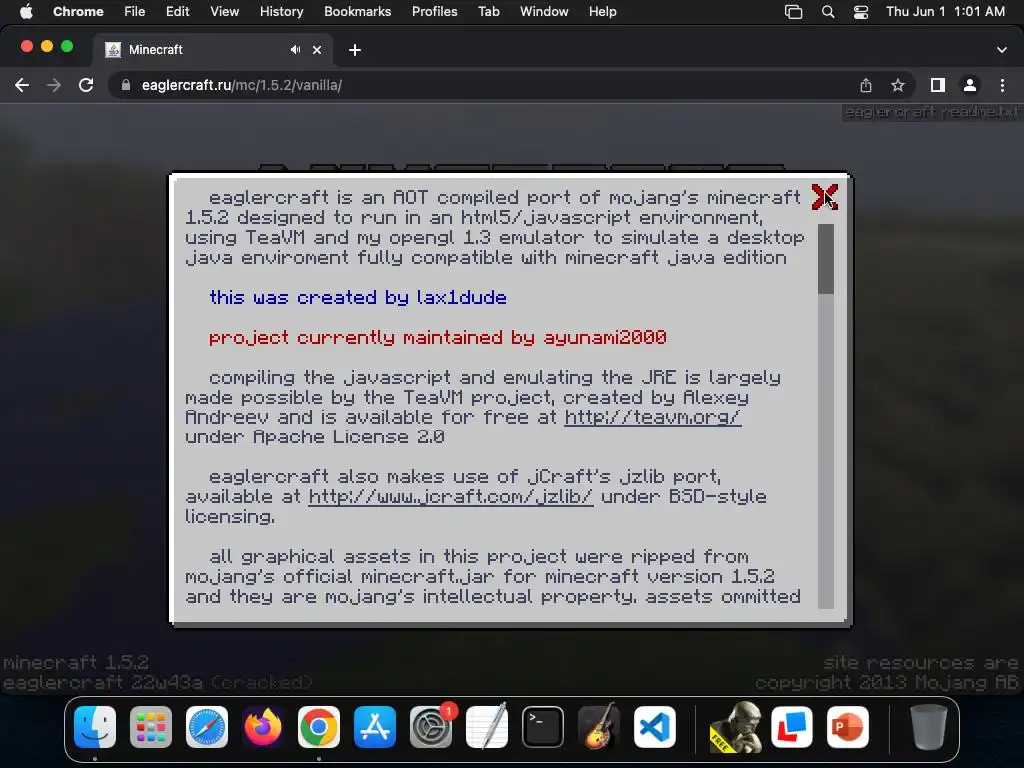
Task: Share this page icon
Action: [x=866, y=85]
